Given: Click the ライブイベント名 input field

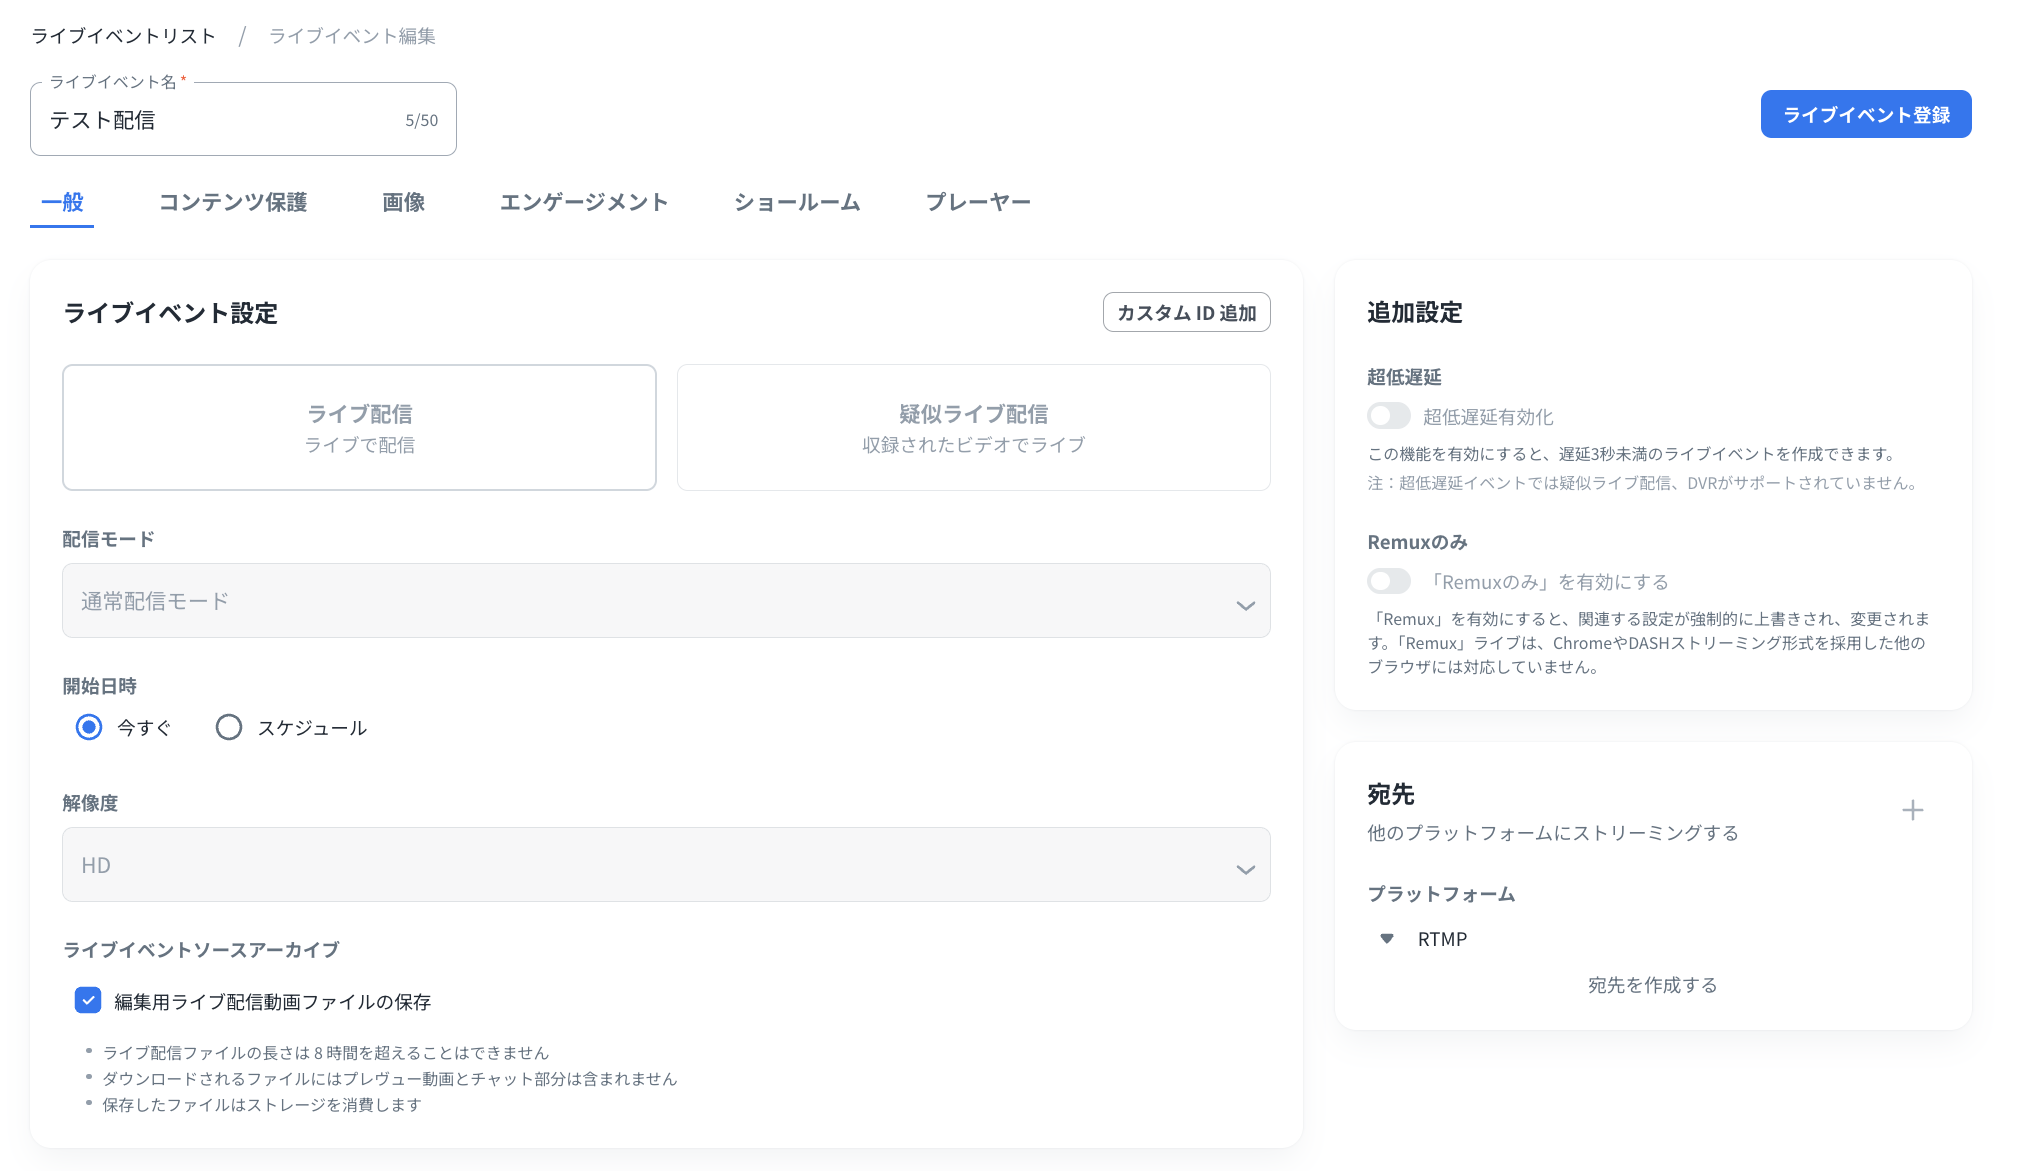Looking at the screenshot, I should click(x=220, y=120).
